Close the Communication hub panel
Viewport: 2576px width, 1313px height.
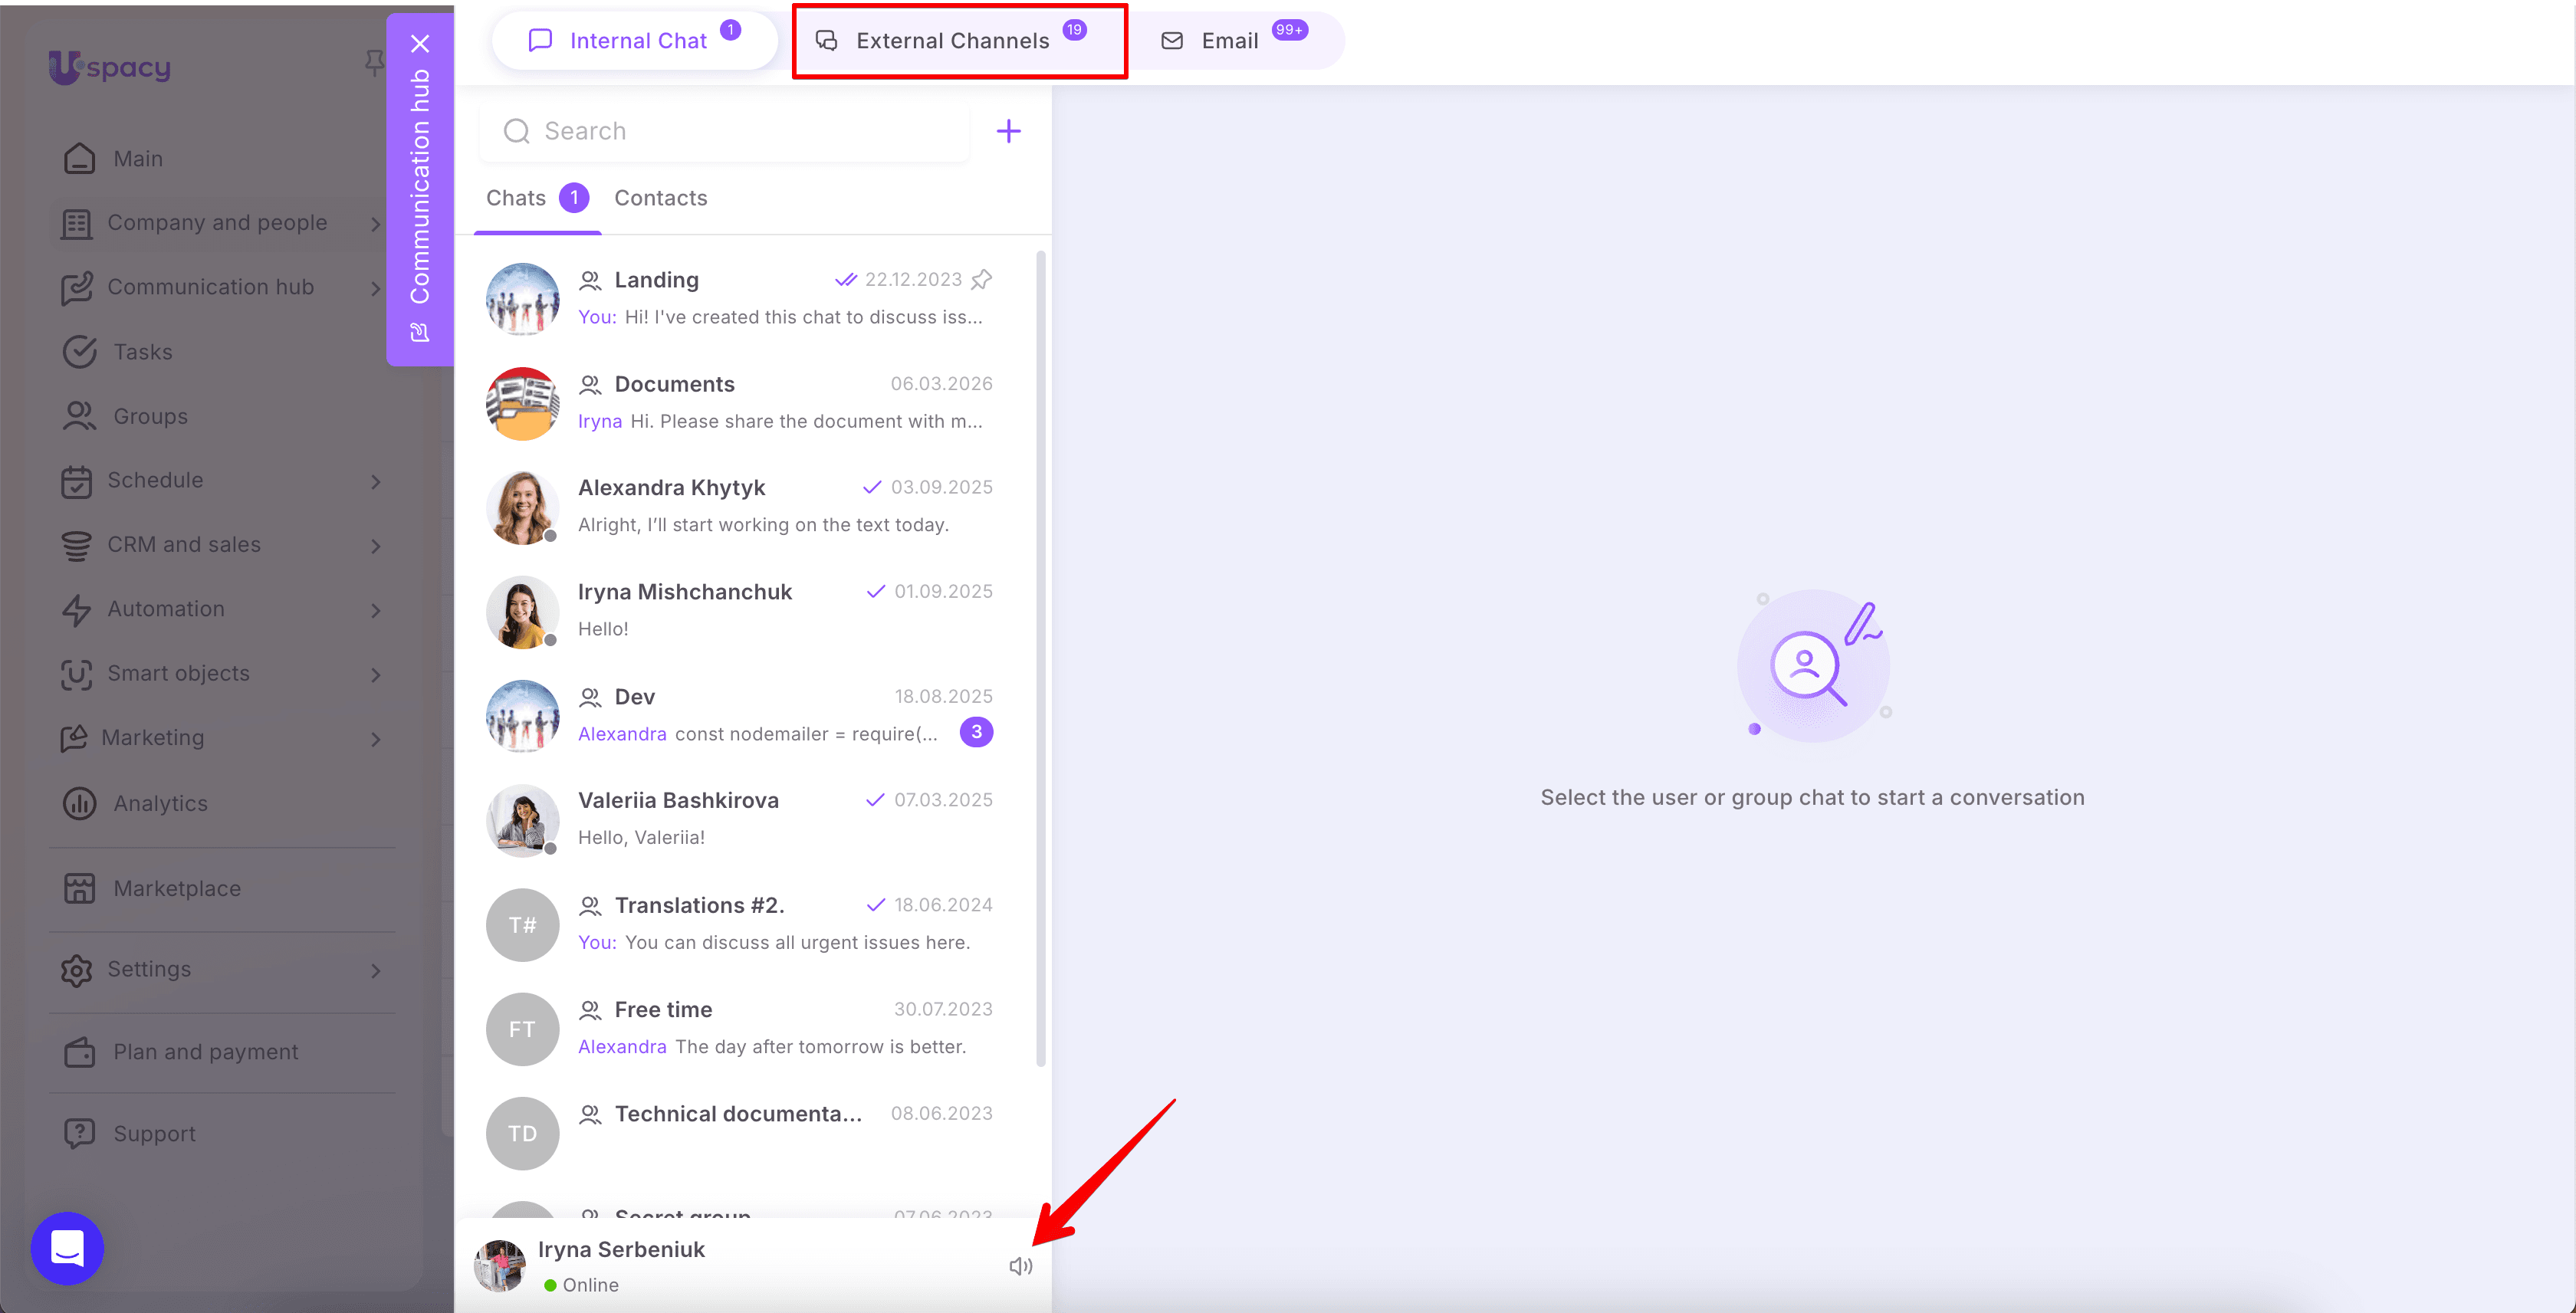coord(420,44)
